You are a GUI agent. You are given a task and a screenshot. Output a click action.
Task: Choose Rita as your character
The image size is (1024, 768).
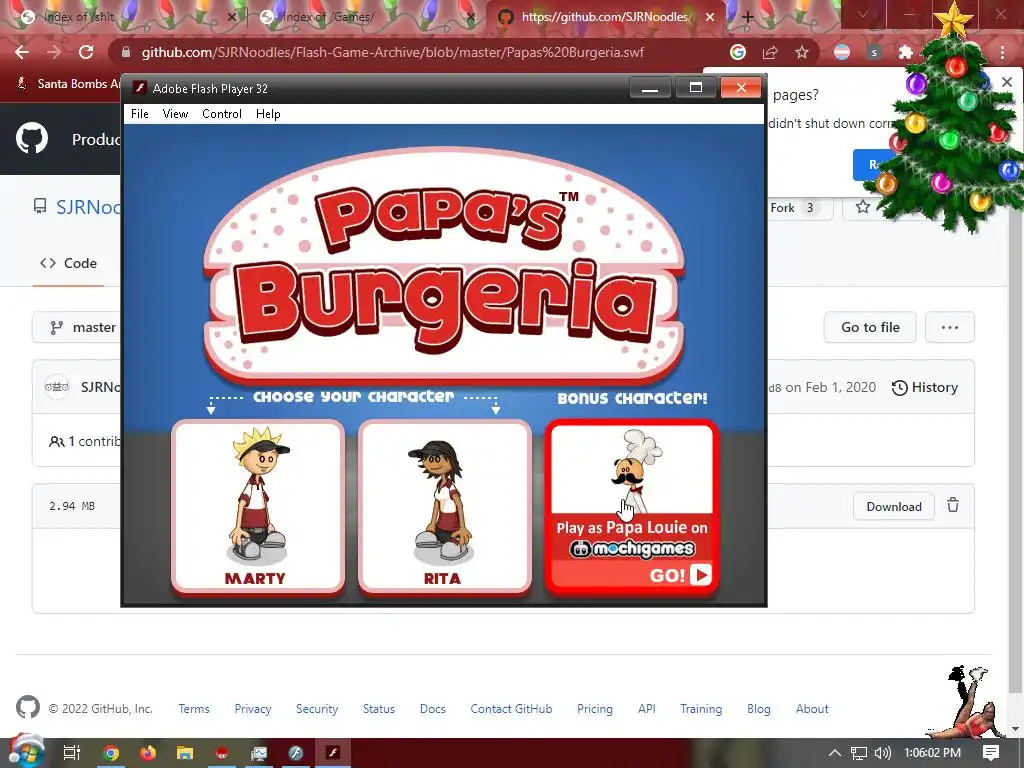444,507
